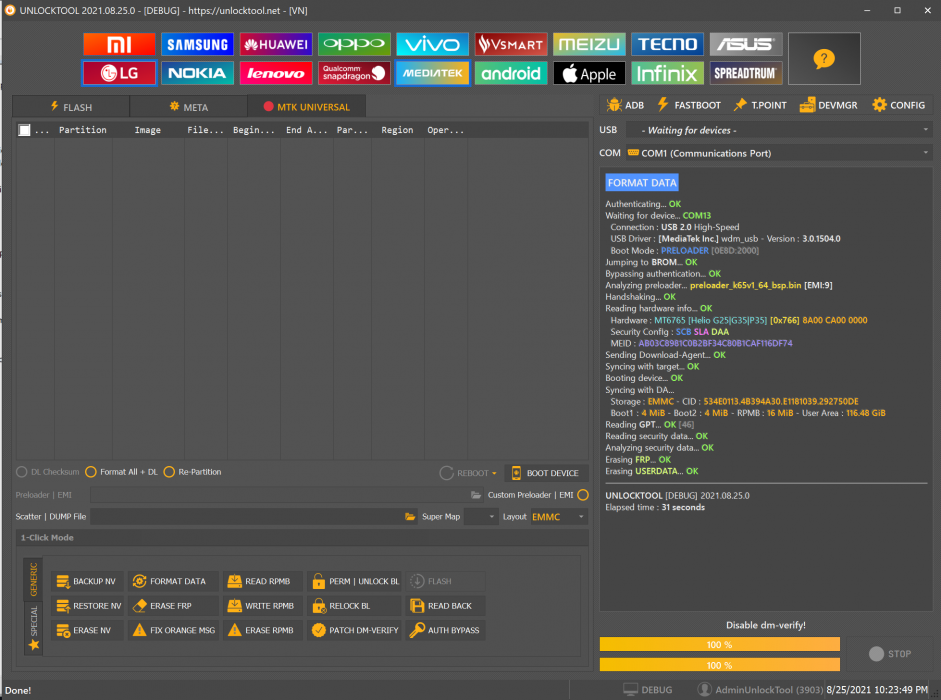Viewport: 941px width, 700px height.
Task: Click the yellow question mark help icon
Action: (824, 59)
